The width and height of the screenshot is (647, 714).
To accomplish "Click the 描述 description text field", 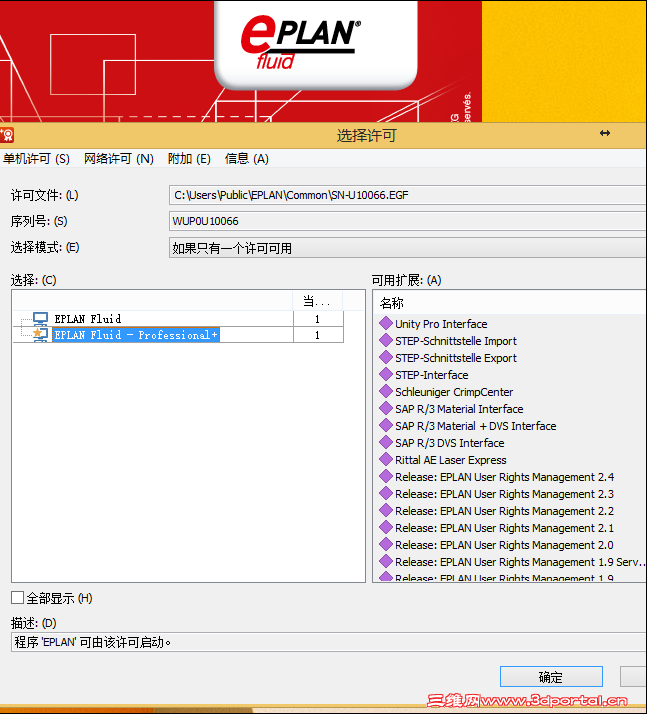I will point(329,642).
